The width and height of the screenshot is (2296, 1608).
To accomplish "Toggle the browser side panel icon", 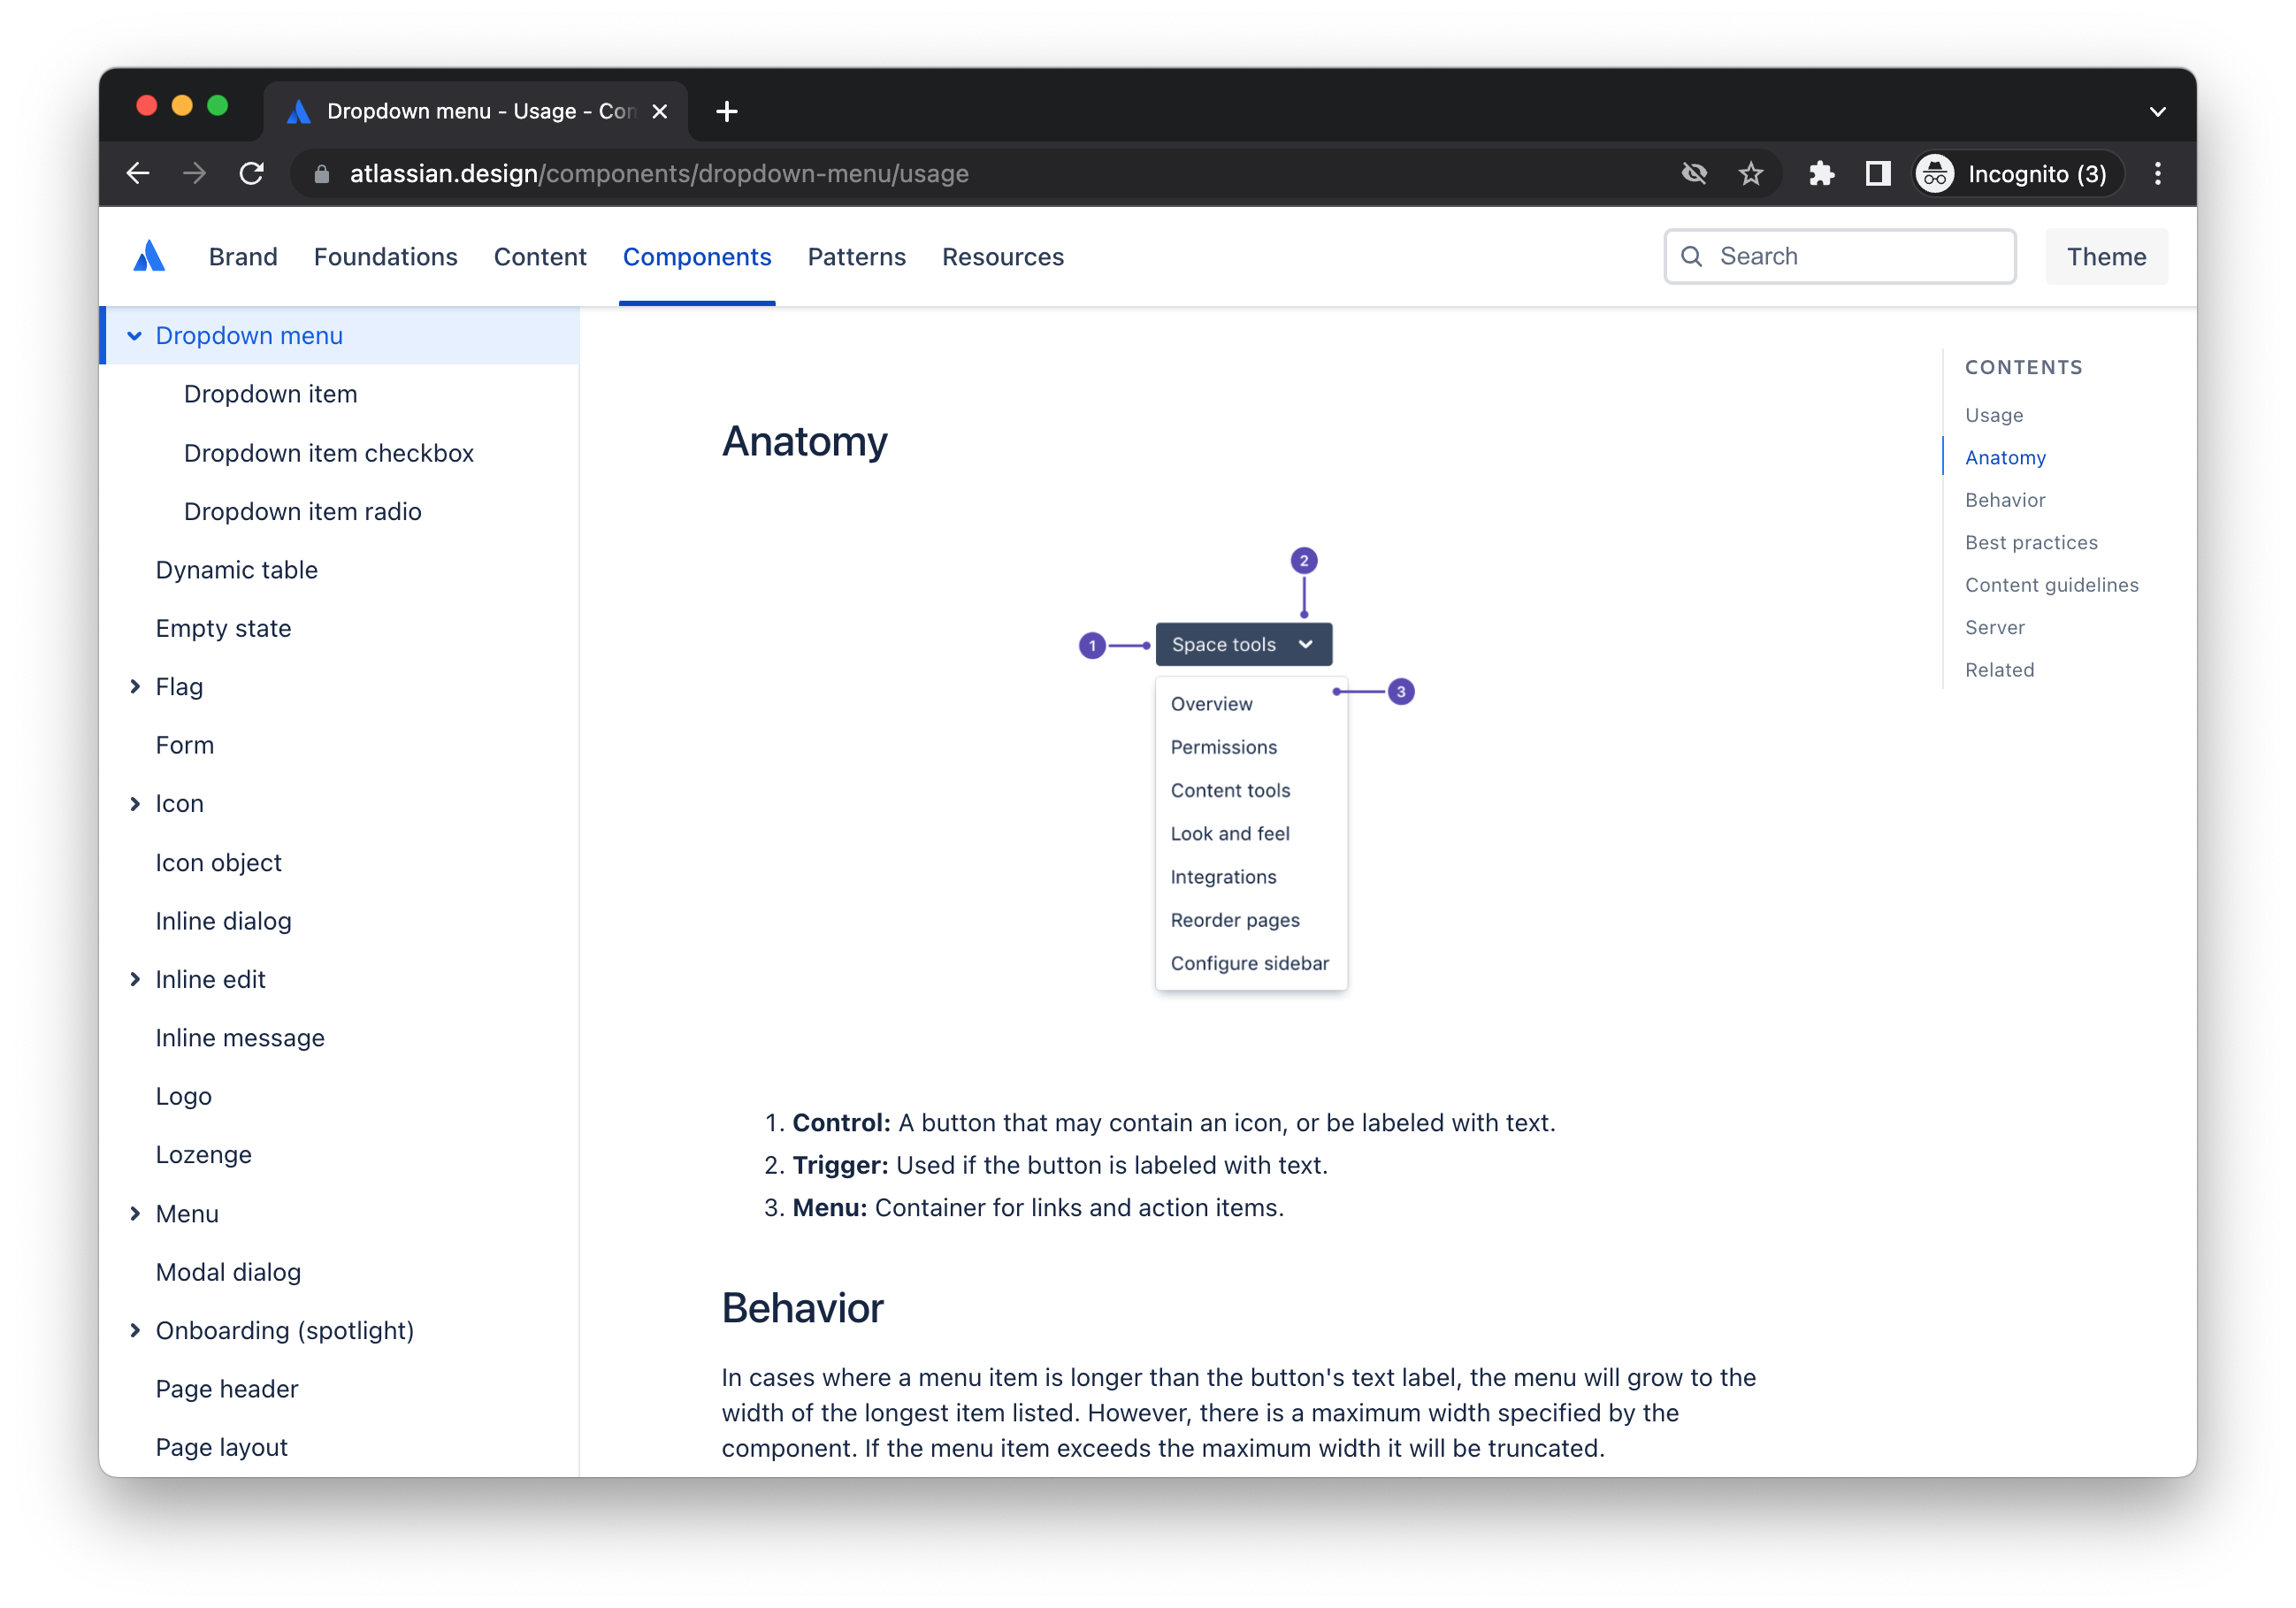I will click(x=1877, y=173).
